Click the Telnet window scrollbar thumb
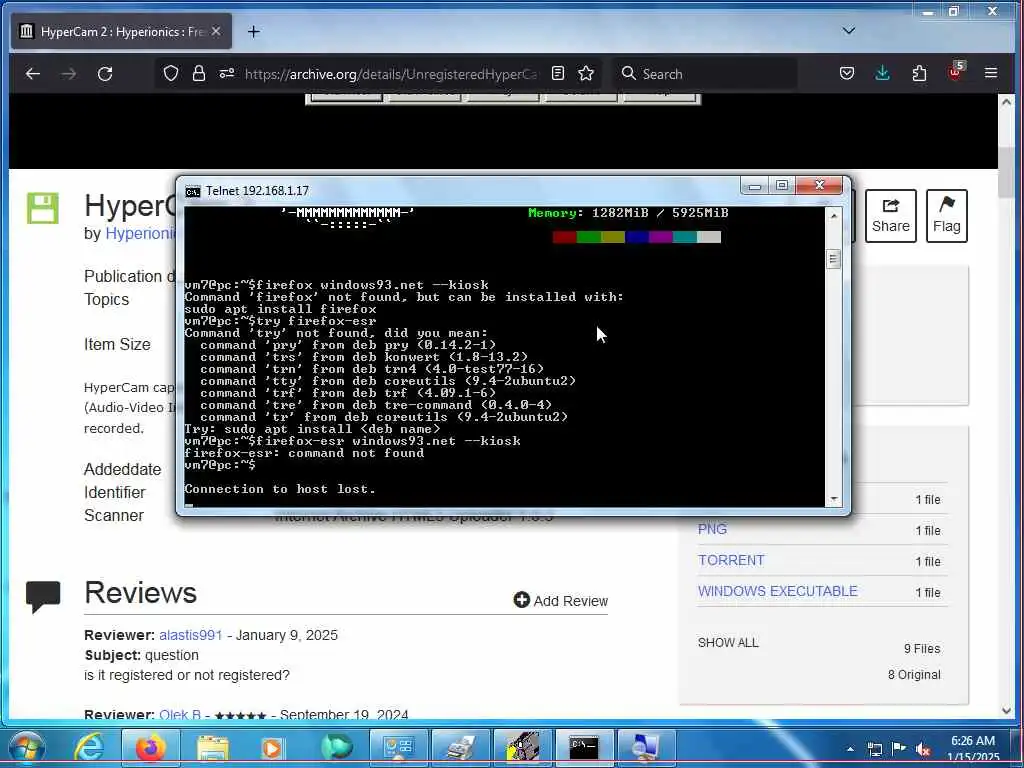1024x768 pixels. tap(833, 259)
